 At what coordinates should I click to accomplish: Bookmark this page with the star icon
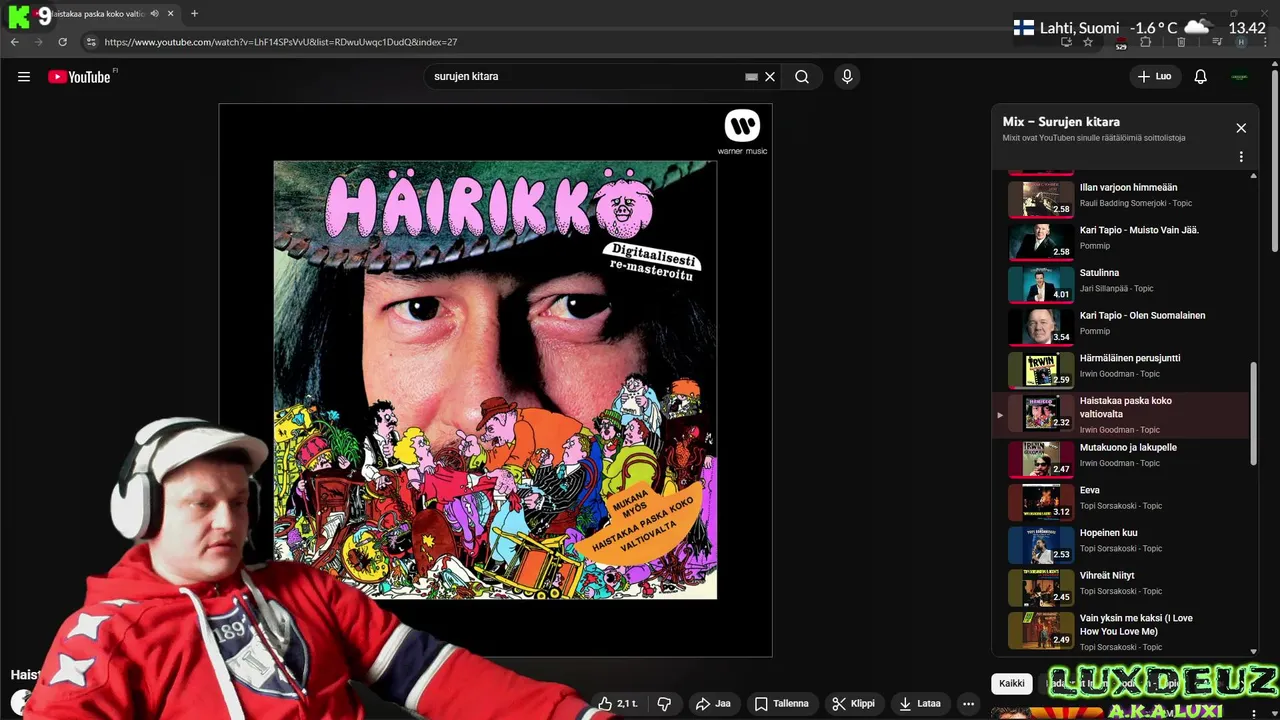click(1088, 42)
